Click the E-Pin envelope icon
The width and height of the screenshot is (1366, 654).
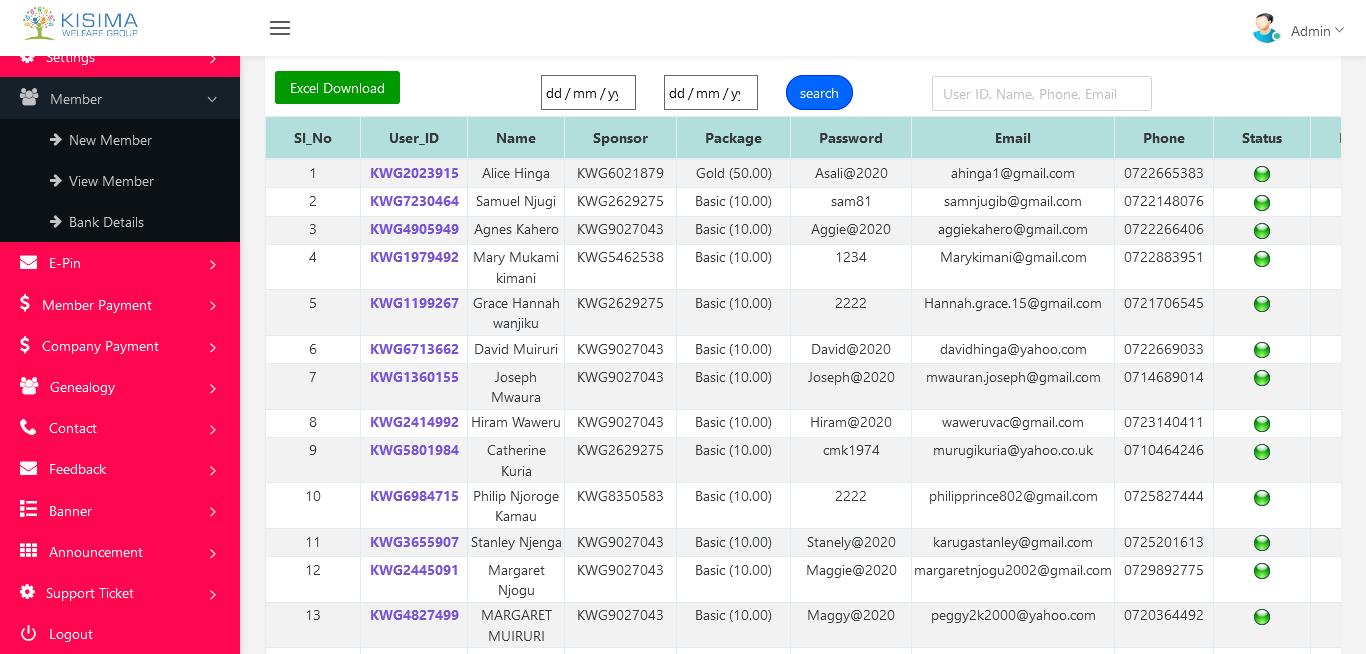point(29,263)
